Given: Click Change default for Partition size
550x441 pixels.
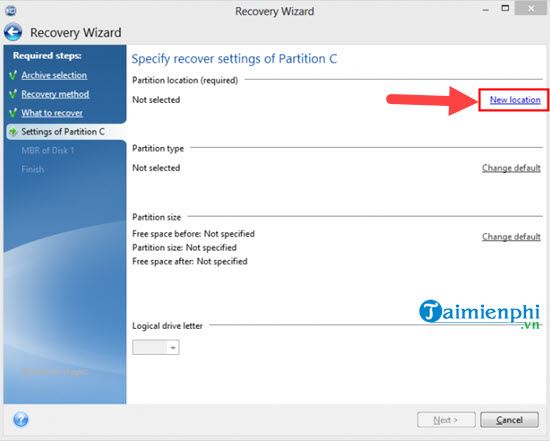Looking at the screenshot, I should coord(511,237).
